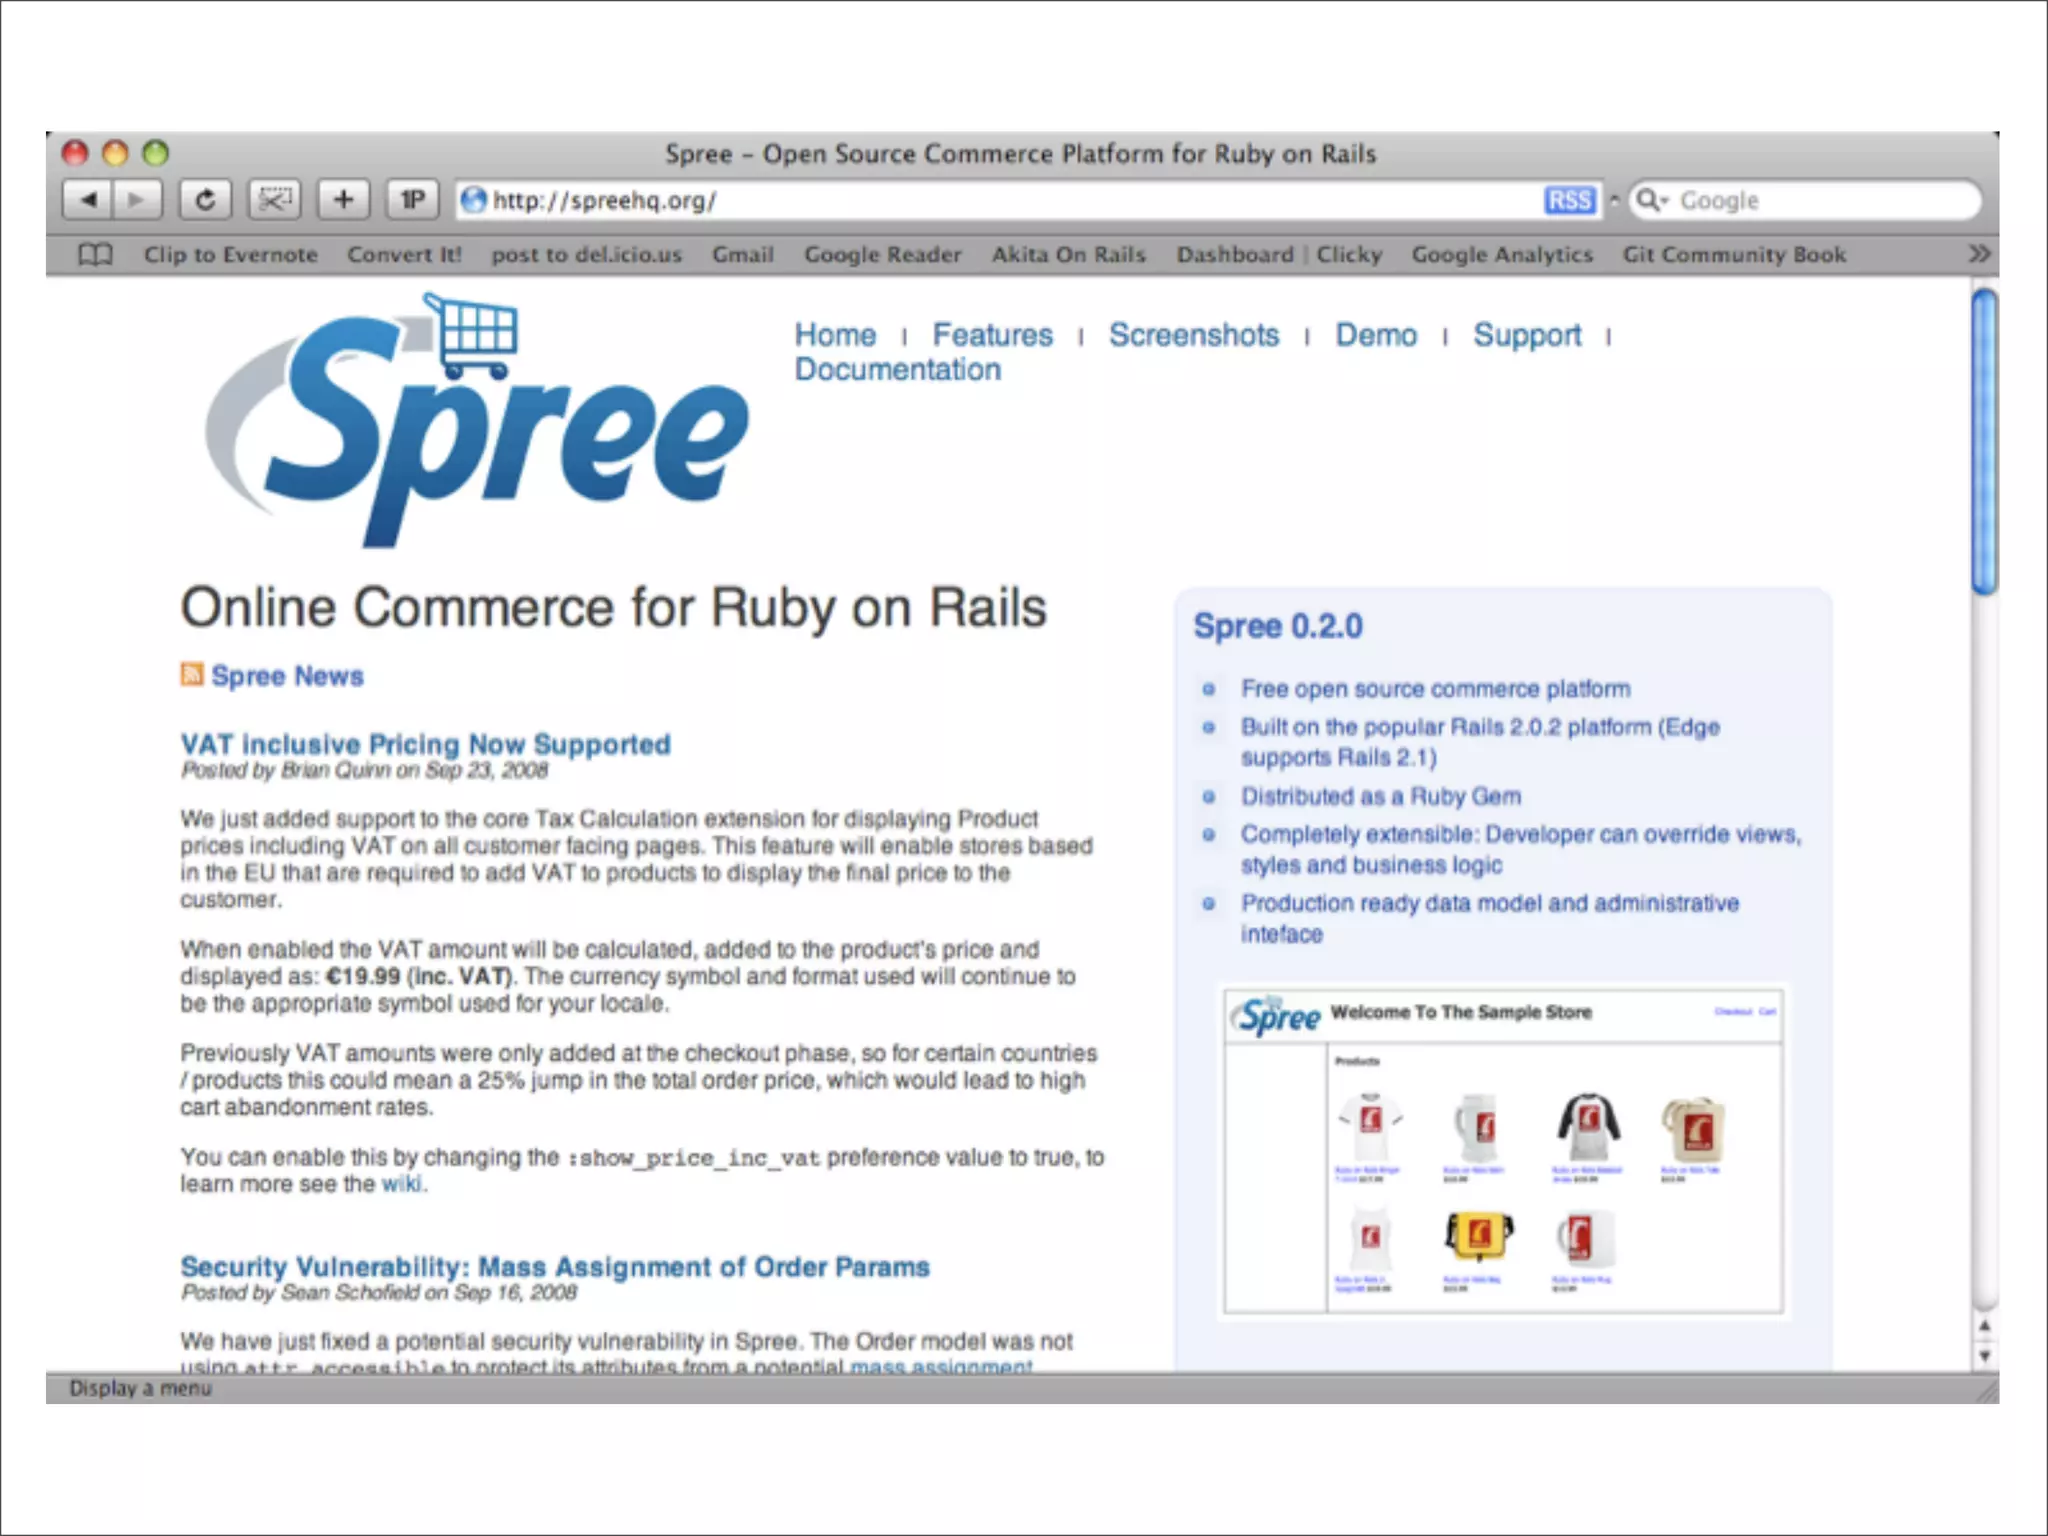Close the Safari window with the red button
Image resolution: width=2048 pixels, height=1536 pixels.
[75, 153]
